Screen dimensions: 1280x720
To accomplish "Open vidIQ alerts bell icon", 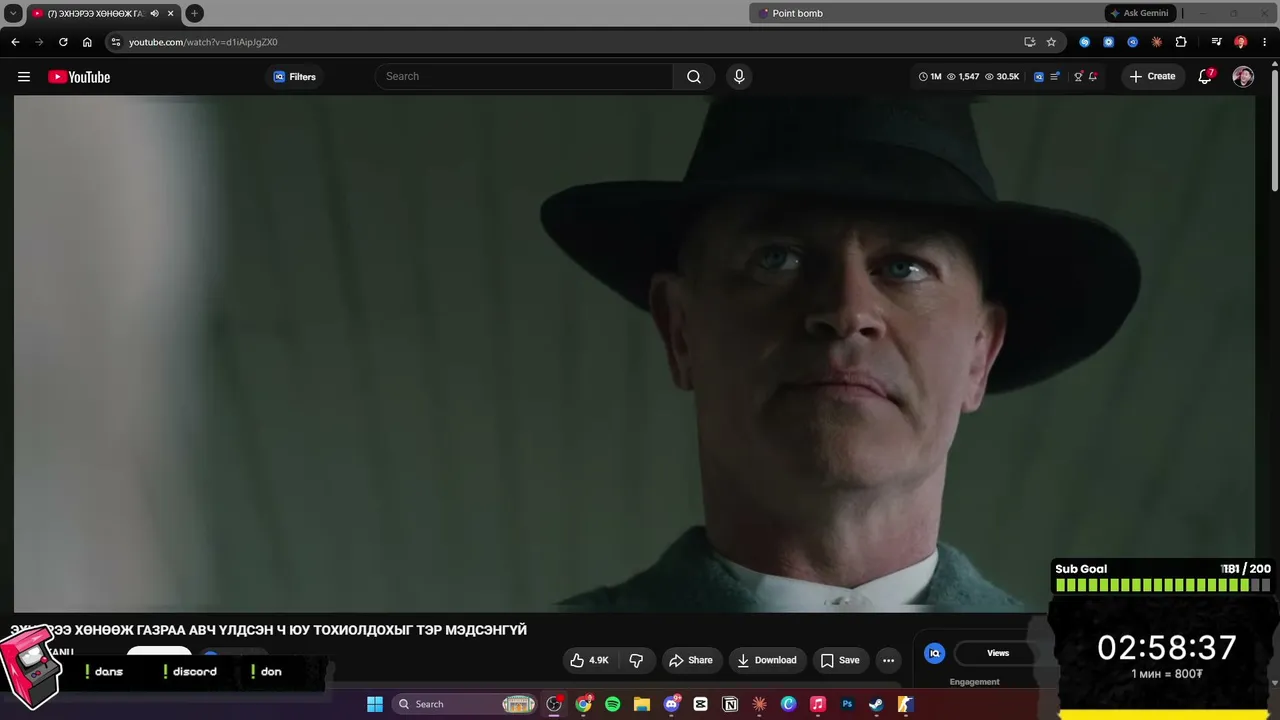I will [x=1093, y=77].
